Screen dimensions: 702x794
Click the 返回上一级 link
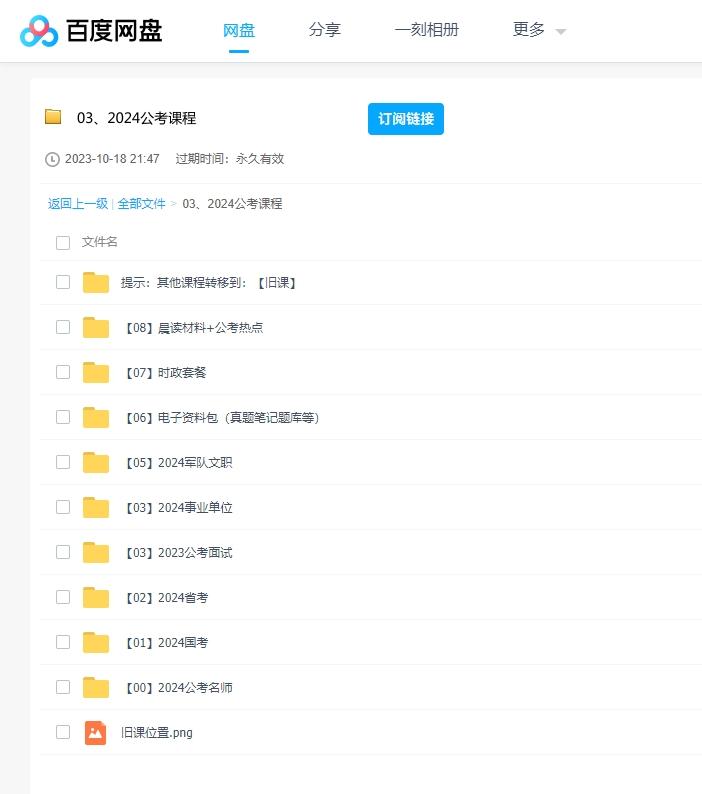[x=77, y=204]
